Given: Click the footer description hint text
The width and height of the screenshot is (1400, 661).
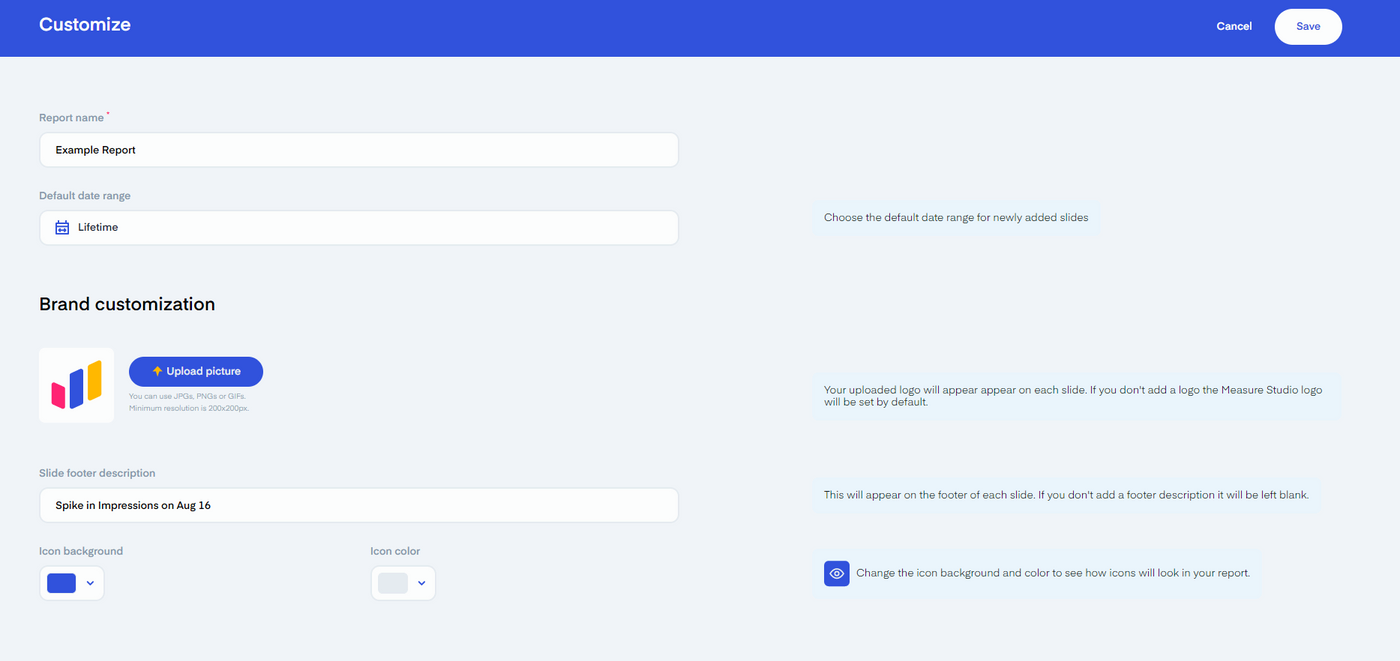Looking at the screenshot, I should 1066,495.
